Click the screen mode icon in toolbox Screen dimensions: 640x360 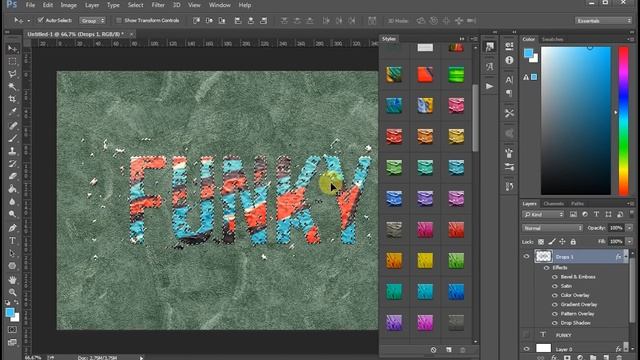(x=12, y=342)
